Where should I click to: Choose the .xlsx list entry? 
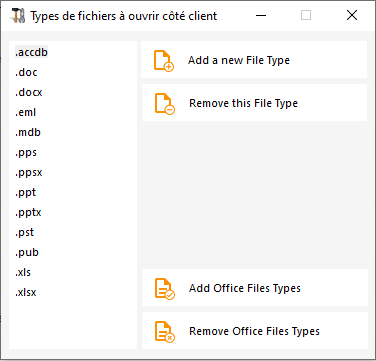[x=26, y=292]
